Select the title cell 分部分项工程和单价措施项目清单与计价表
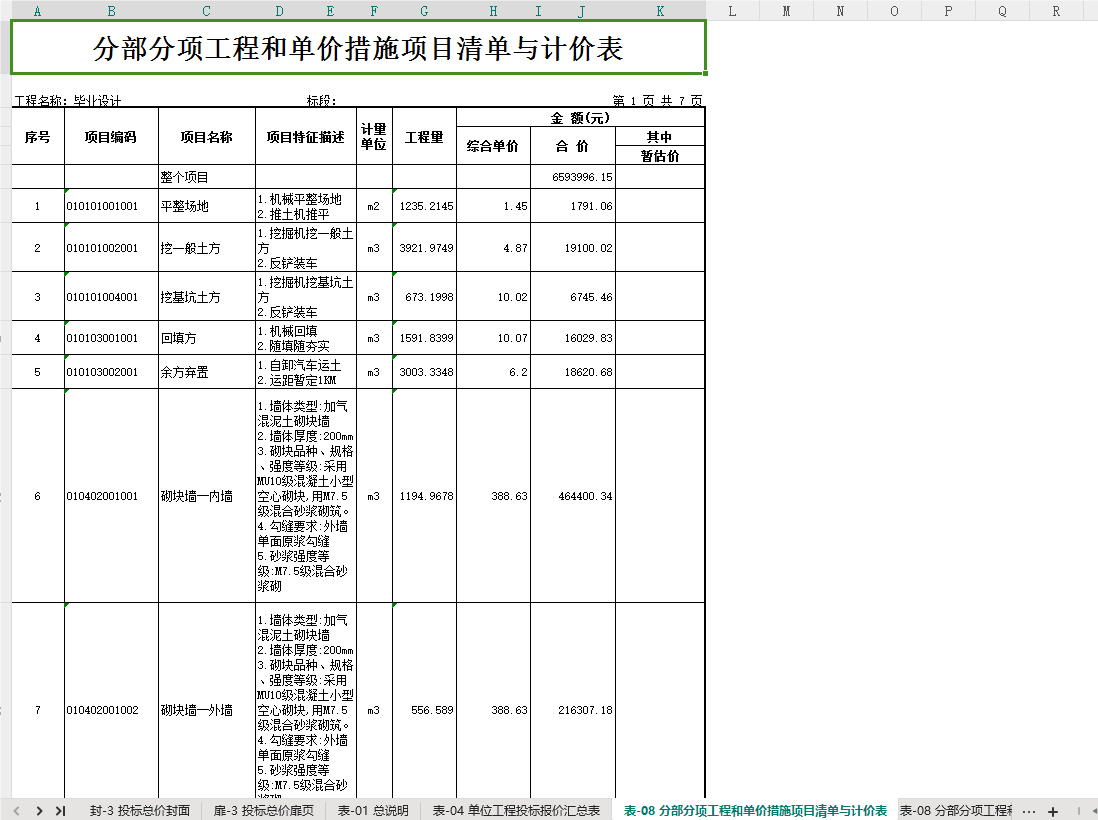This screenshot has width=1098, height=820. 358,47
